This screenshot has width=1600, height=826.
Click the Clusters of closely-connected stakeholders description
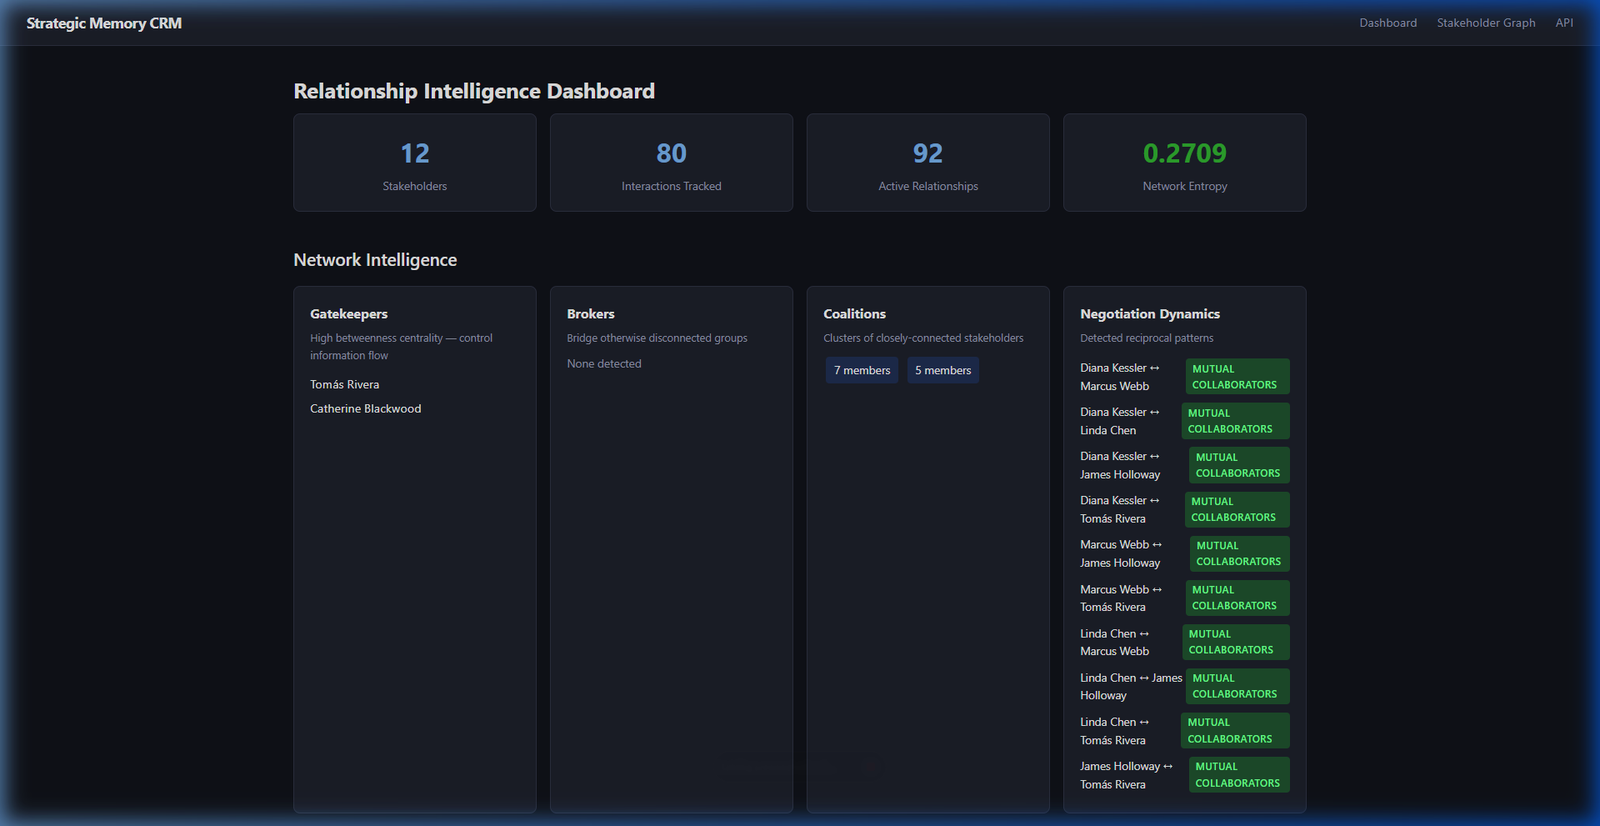pyautogui.click(x=923, y=338)
